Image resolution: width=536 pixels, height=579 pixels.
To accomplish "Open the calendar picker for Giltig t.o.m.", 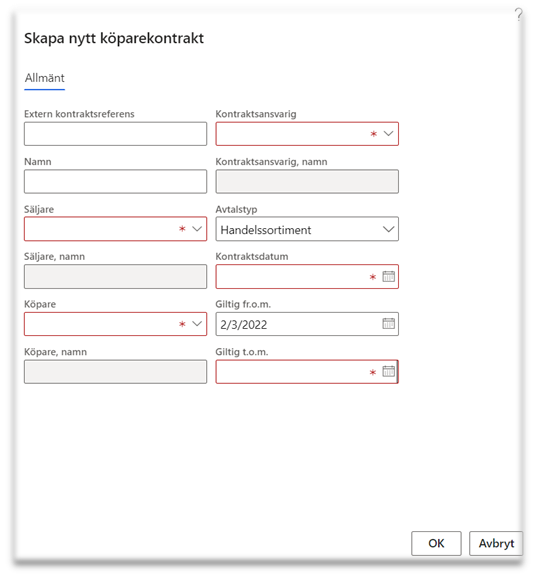I will click(x=388, y=371).
